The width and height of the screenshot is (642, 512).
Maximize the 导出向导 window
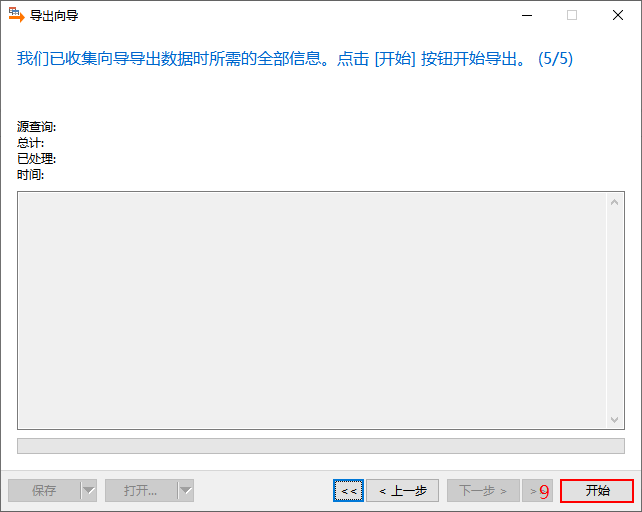pos(572,16)
